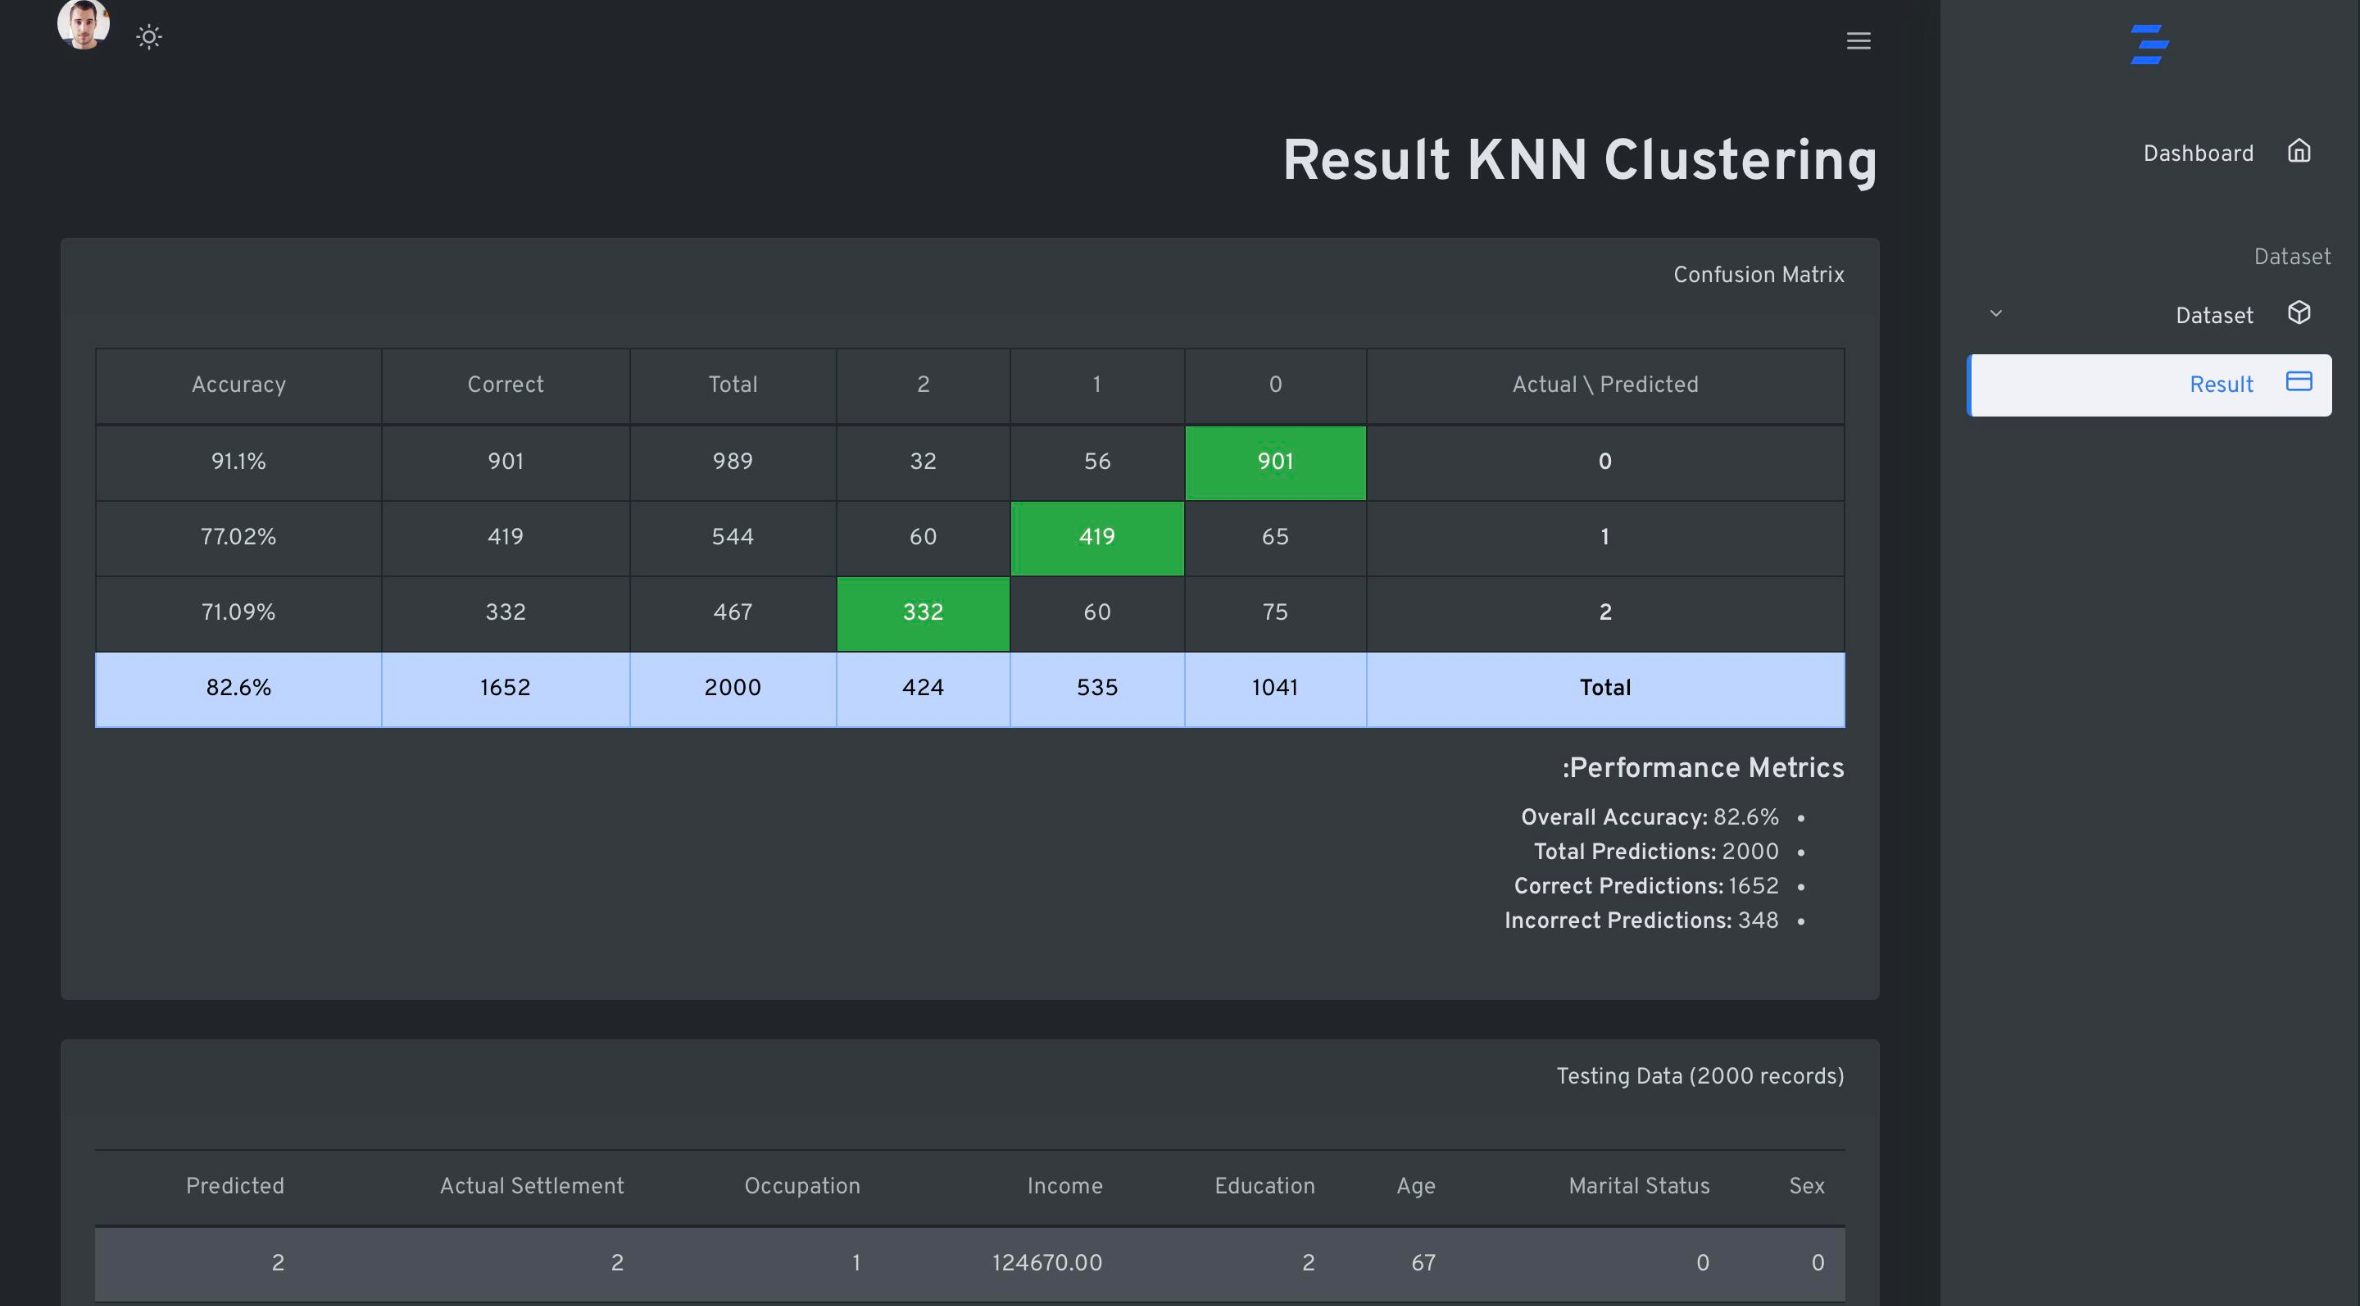
Task: Navigate to Dashboard from the sidebar
Action: click(x=2197, y=152)
